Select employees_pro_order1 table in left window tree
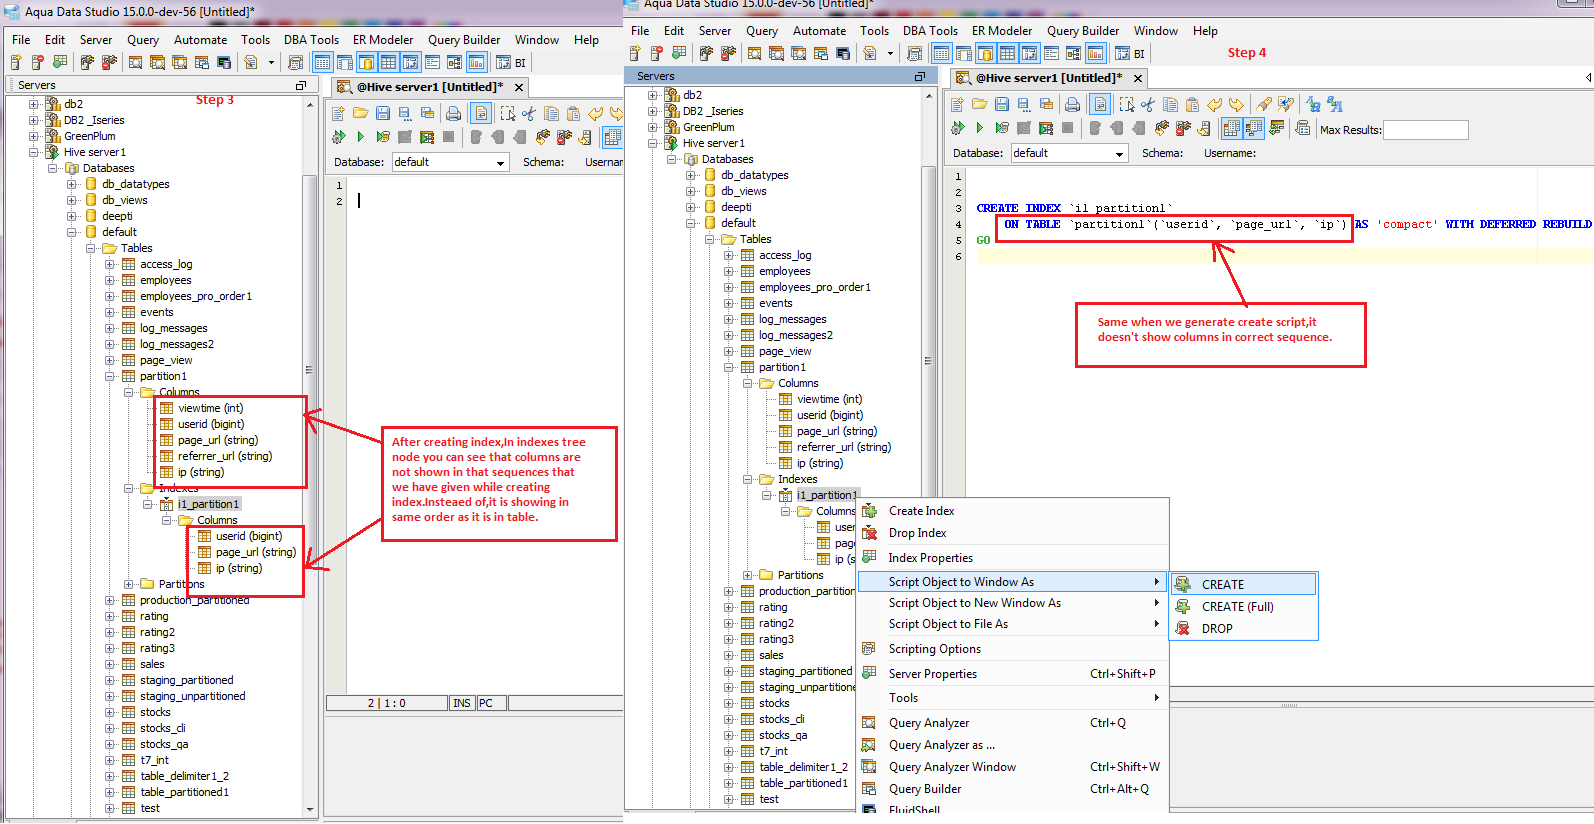The image size is (1594, 824). click(196, 296)
